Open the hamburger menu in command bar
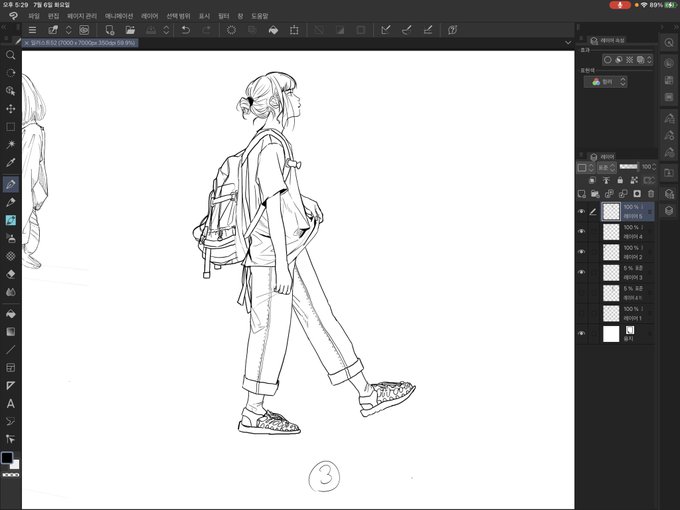This screenshot has height=510, width=680. [32, 30]
